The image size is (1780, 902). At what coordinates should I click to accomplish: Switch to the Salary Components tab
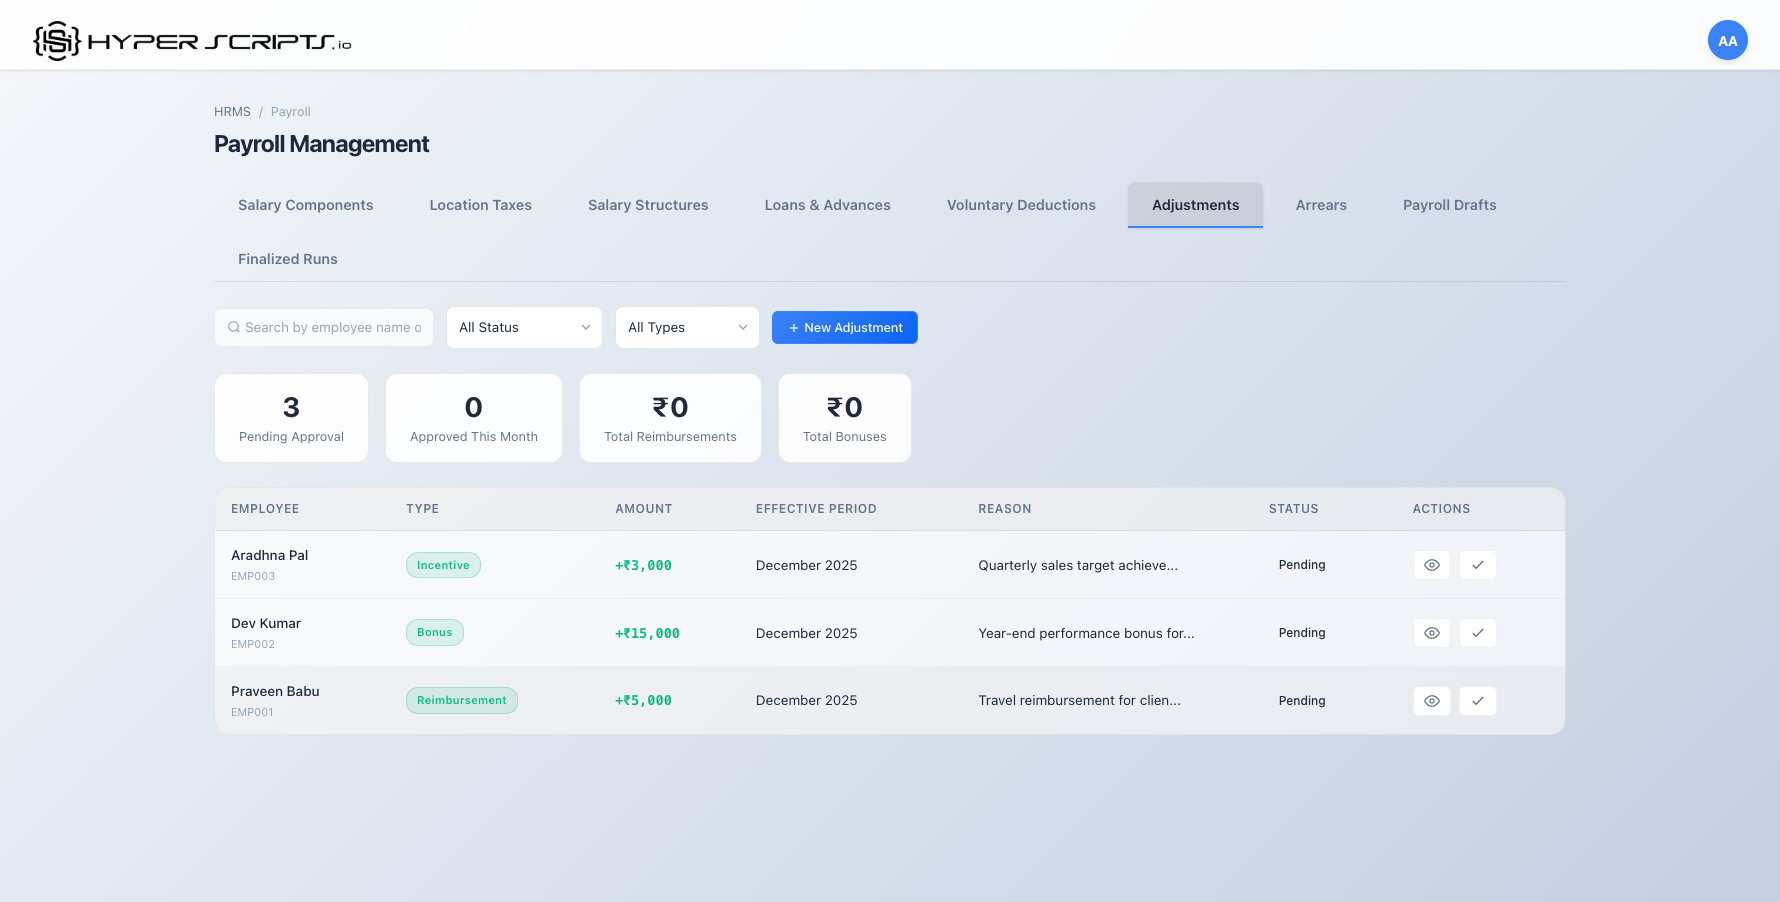tap(305, 205)
